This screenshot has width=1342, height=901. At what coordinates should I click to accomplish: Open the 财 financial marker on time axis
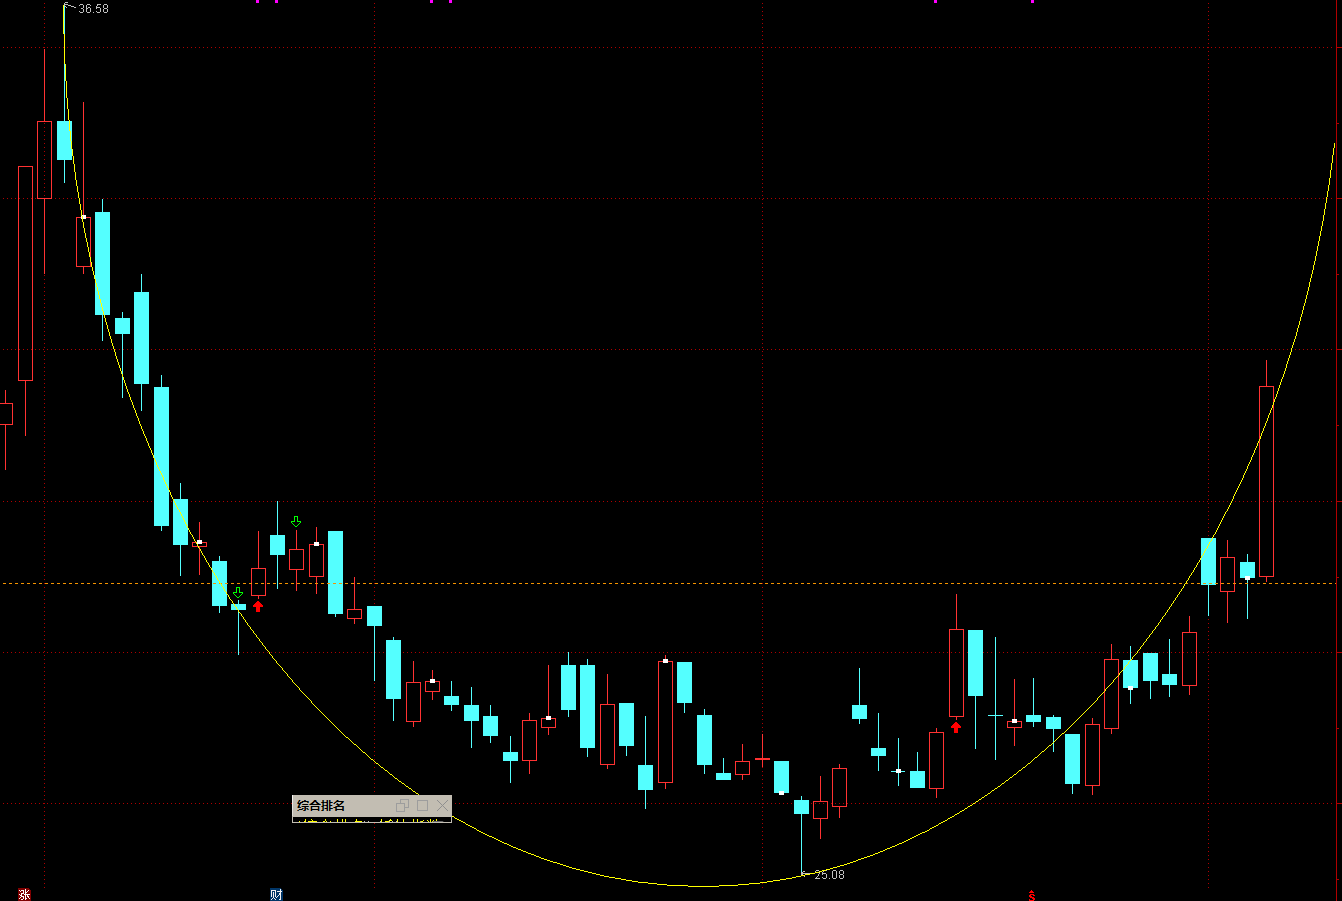pos(276,894)
